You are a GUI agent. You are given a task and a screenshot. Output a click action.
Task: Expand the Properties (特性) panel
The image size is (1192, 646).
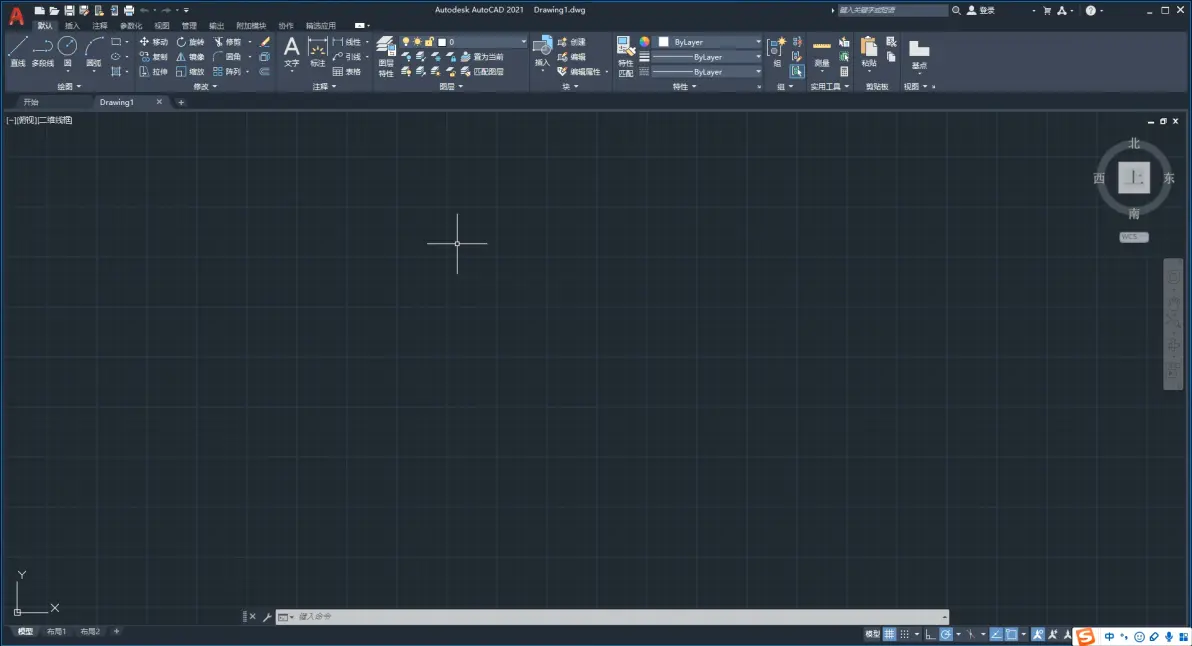684,87
